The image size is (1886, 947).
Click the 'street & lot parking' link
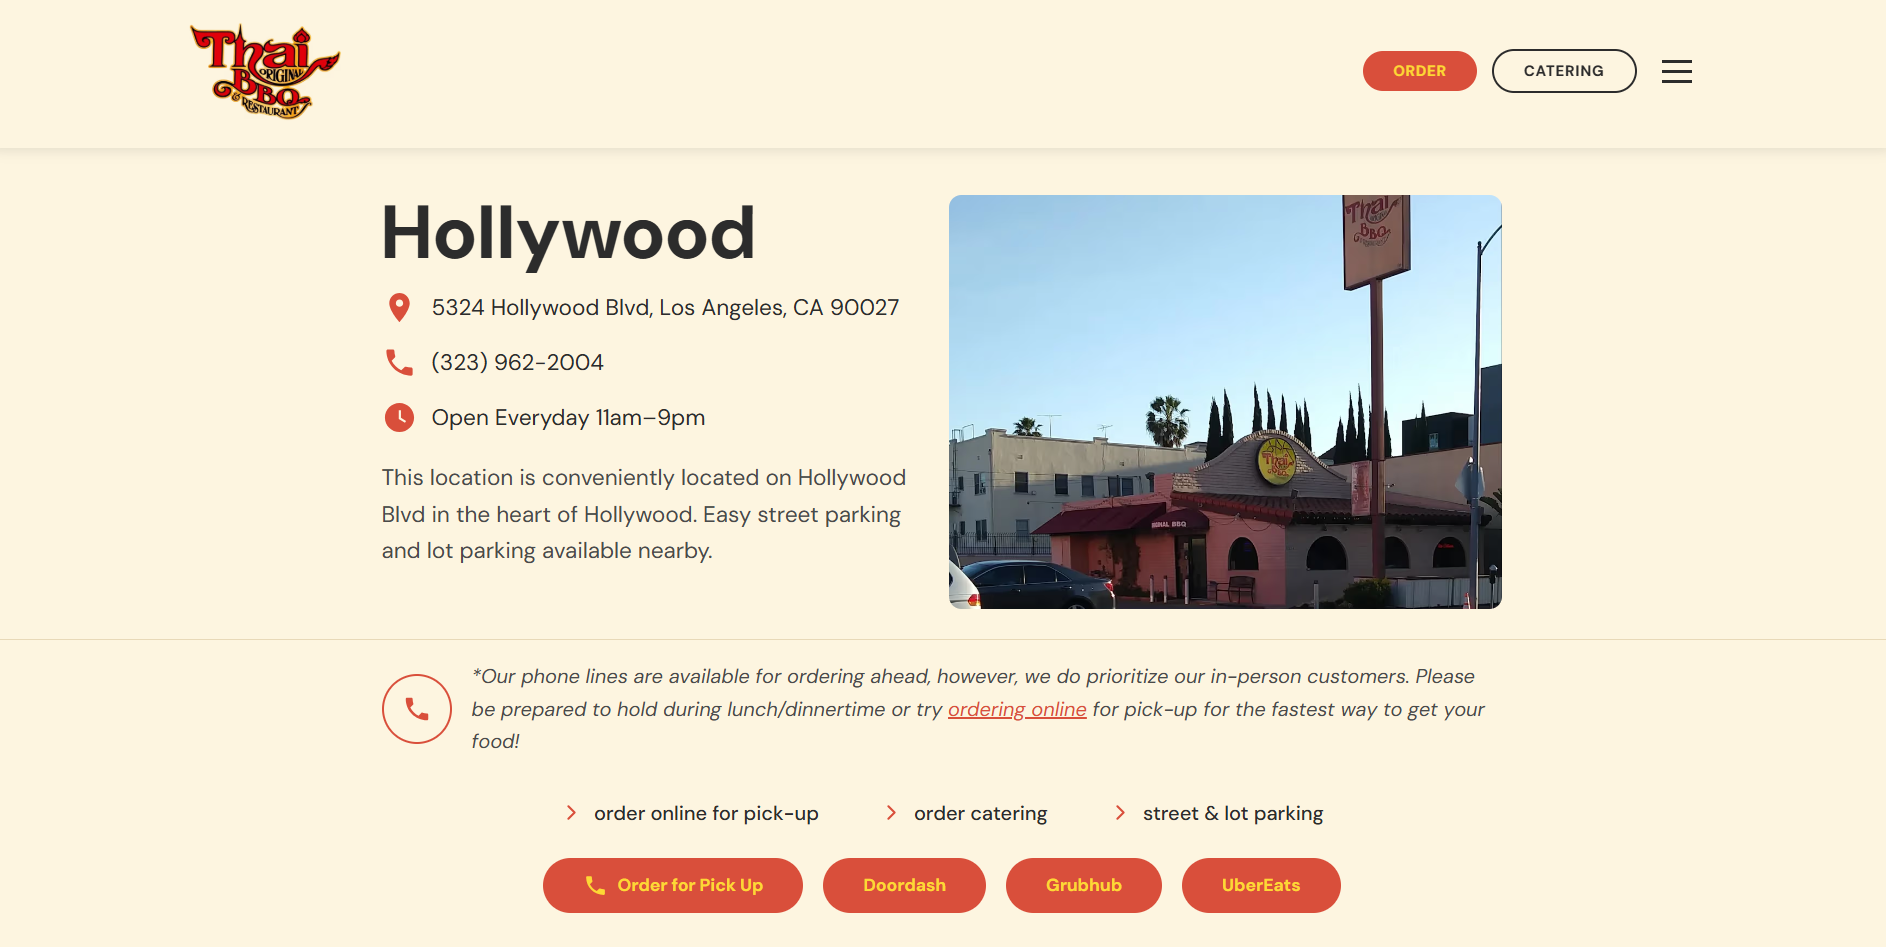(x=1233, y=813)
